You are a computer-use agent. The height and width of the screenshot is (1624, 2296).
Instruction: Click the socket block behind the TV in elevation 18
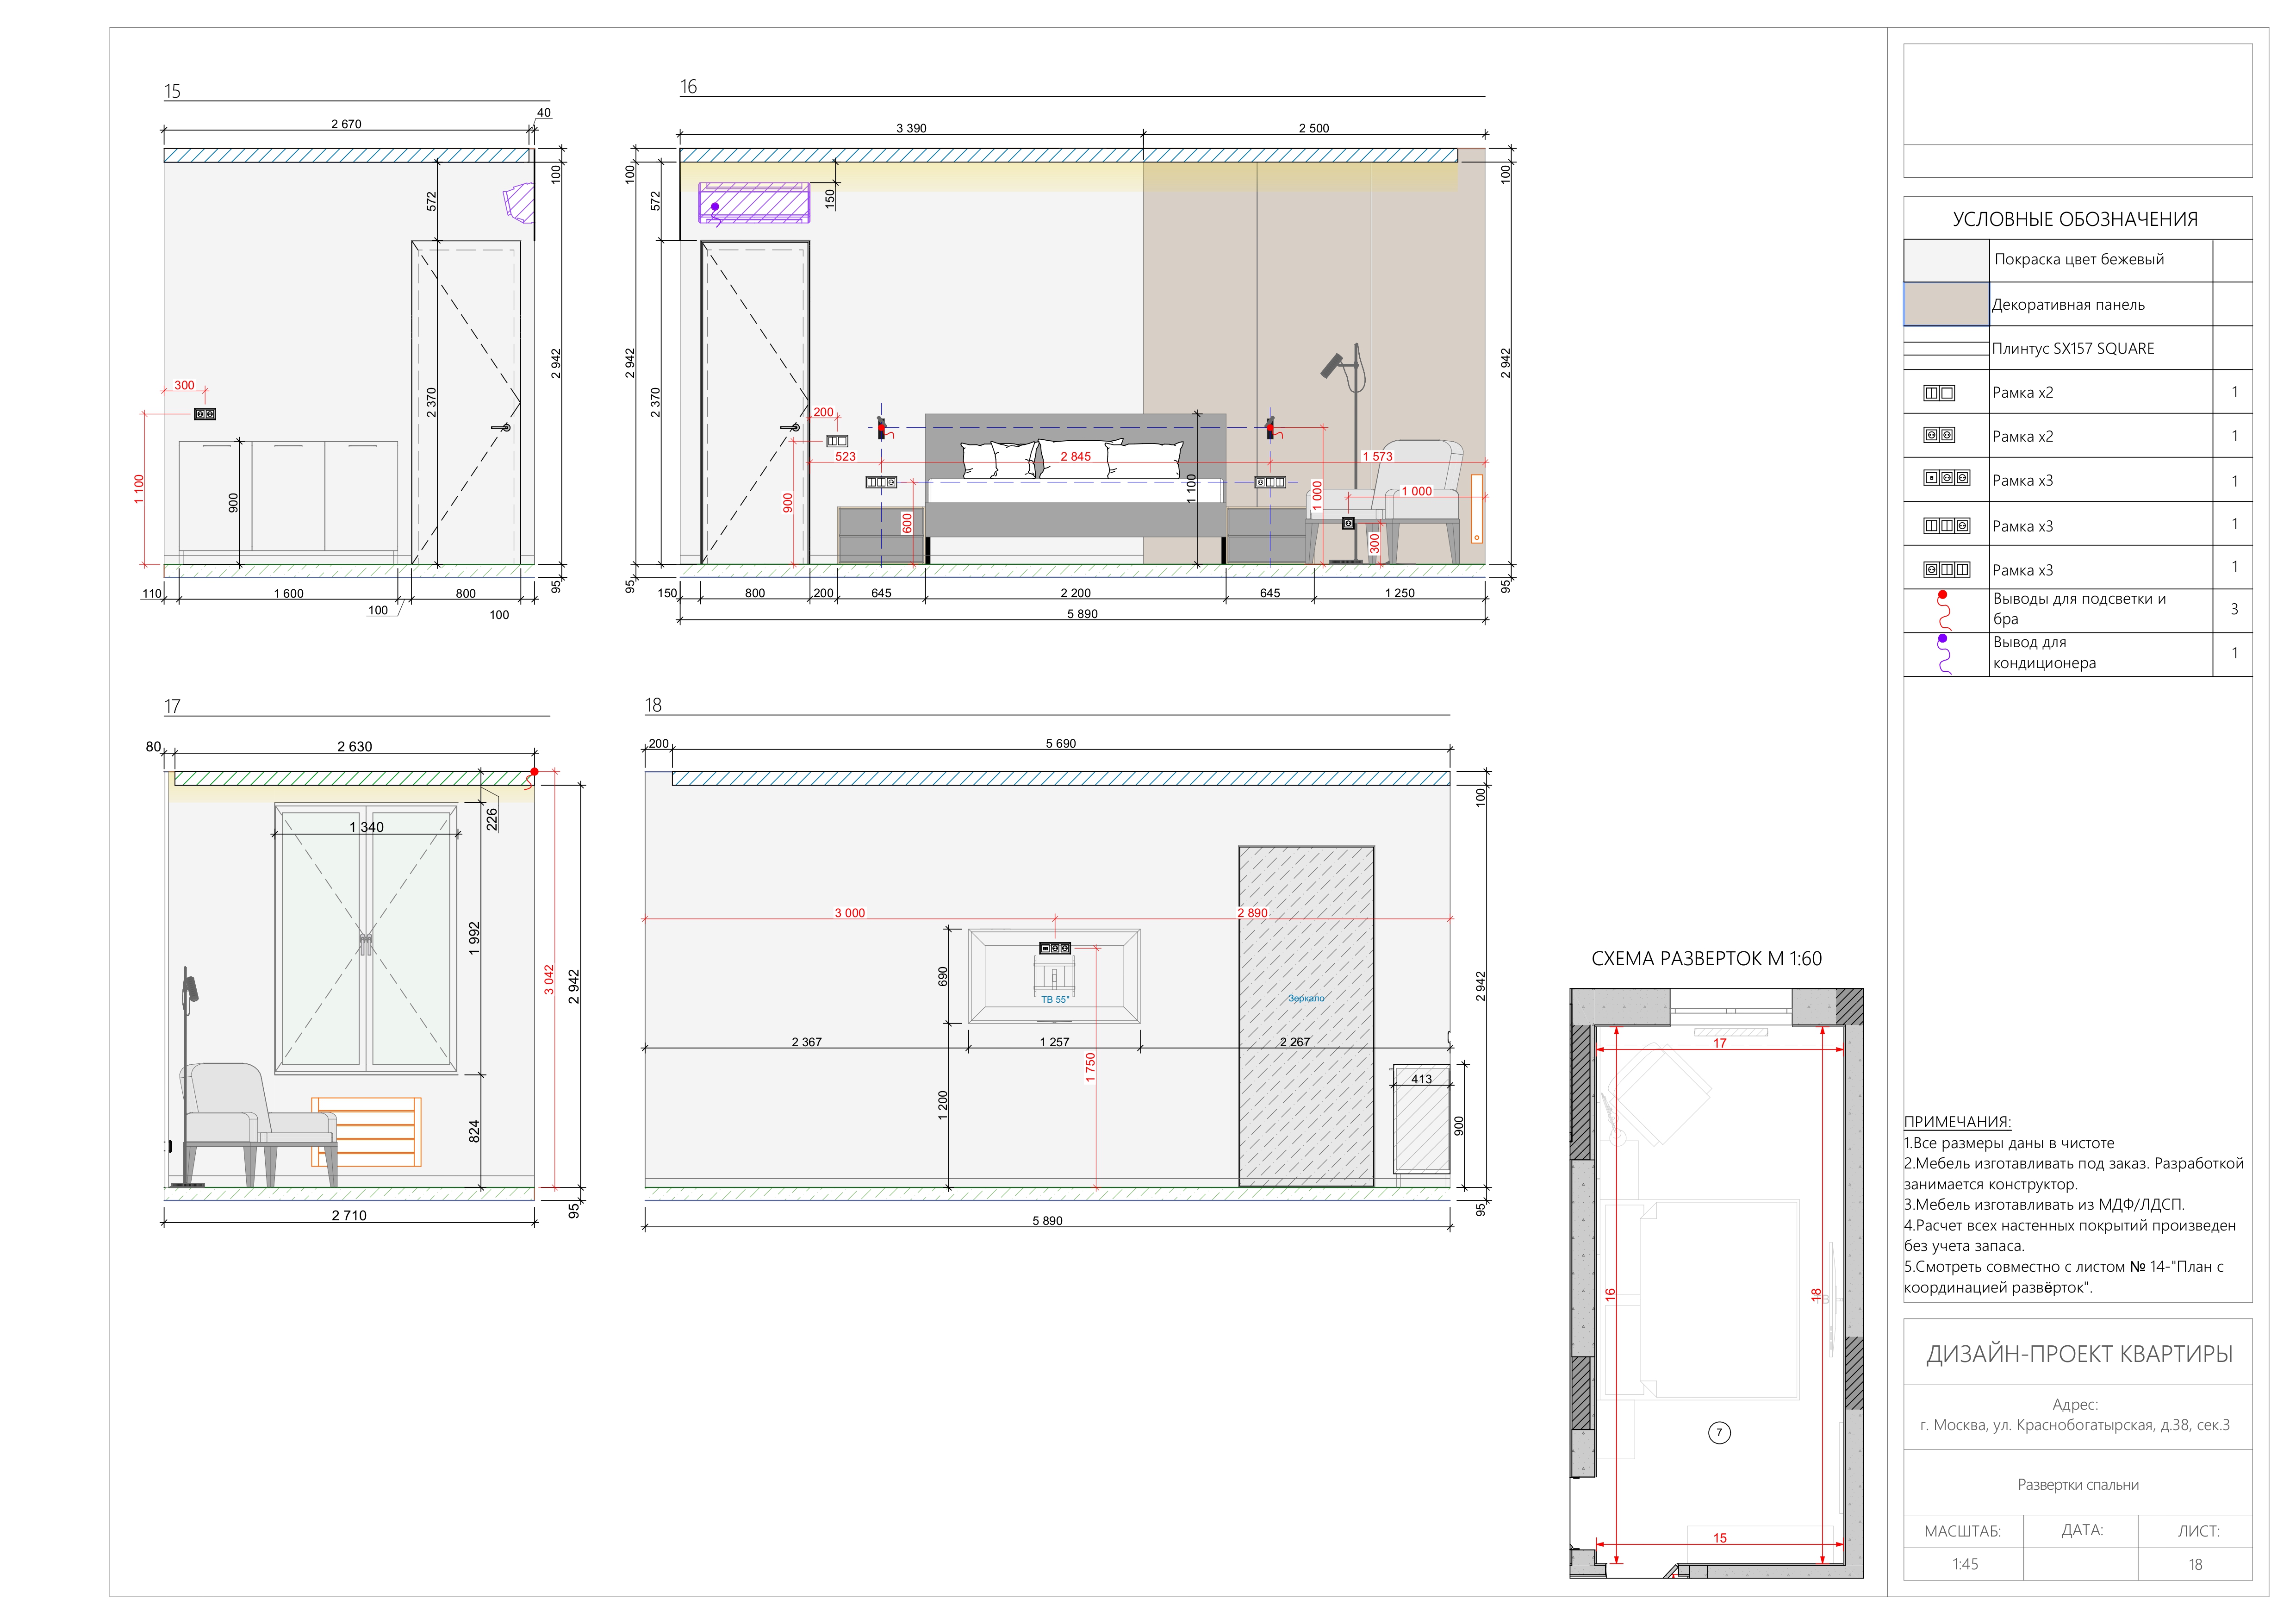(1055, 947)
